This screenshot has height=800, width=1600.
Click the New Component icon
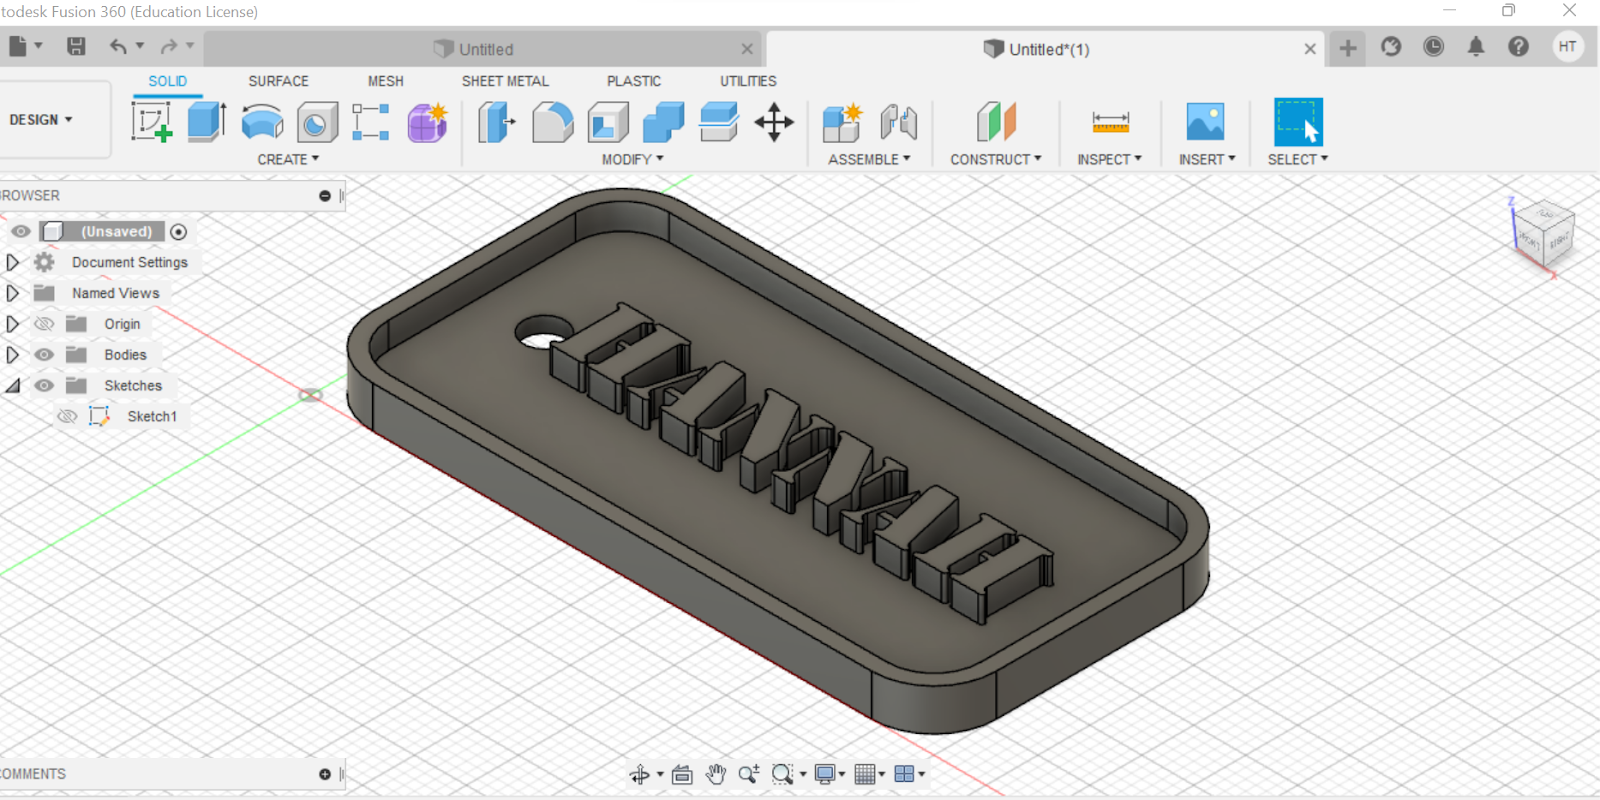[x=842, y=123]
